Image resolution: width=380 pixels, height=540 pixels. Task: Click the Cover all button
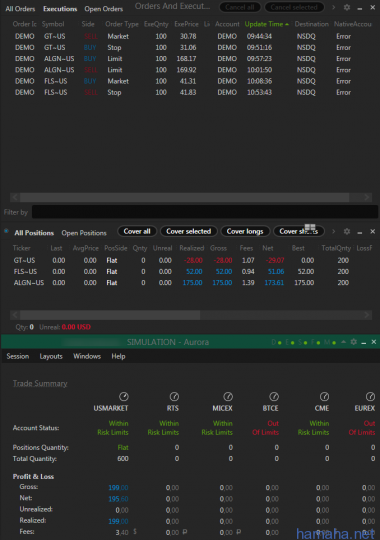137,231
